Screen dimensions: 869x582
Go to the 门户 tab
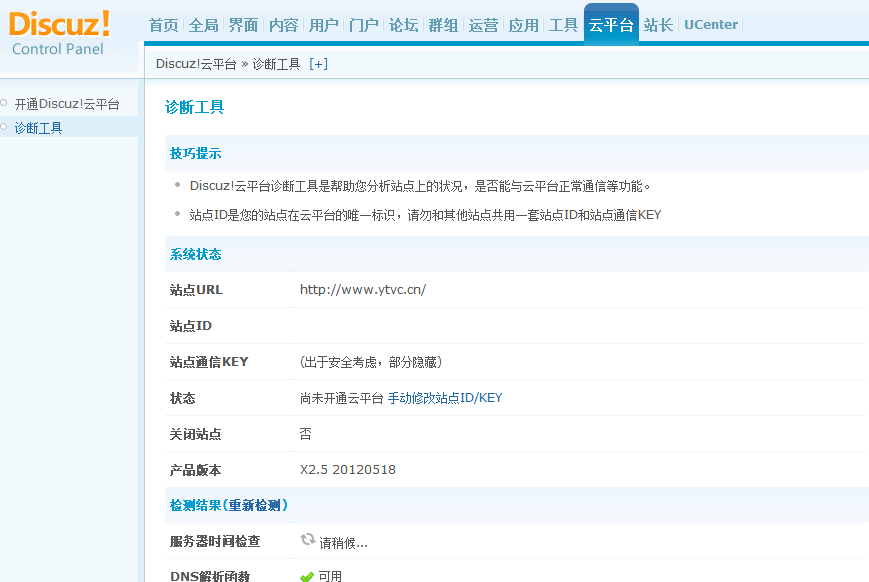pyautogui.click(x=364, y=25)
